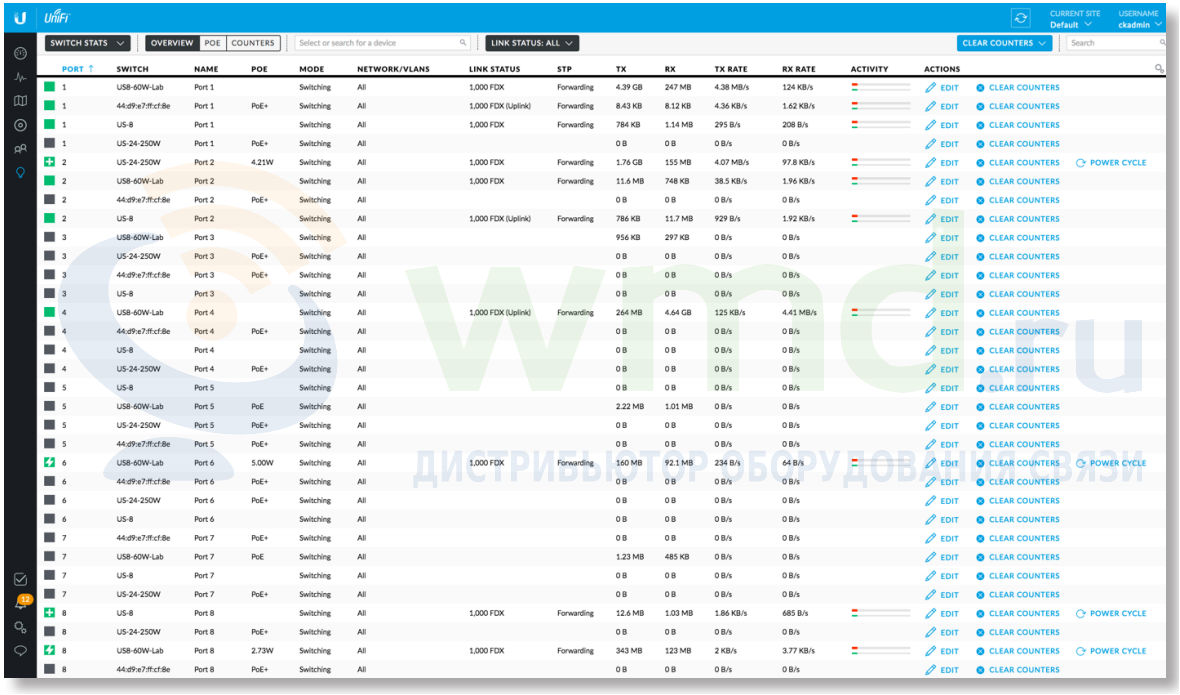Open Insights via the lightbulb sidebar icon
The height and width of the screenshot is (695, 1180).
[x=20, y=173]
